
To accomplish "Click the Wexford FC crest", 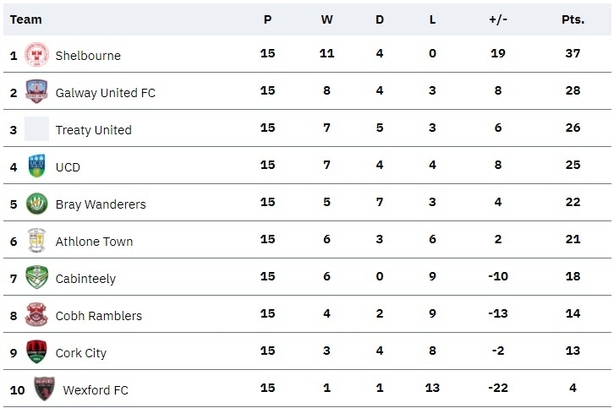I will tap(44, 389).
